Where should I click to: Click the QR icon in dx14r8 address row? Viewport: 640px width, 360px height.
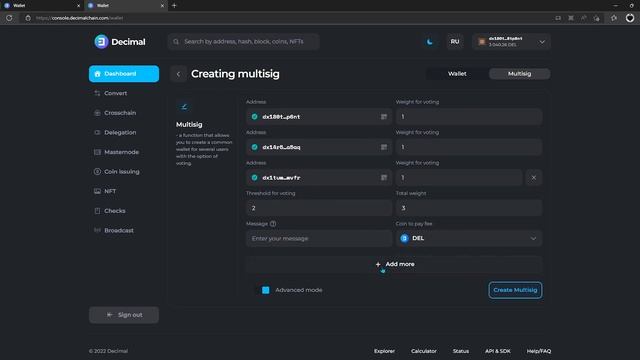pos(384,147)
